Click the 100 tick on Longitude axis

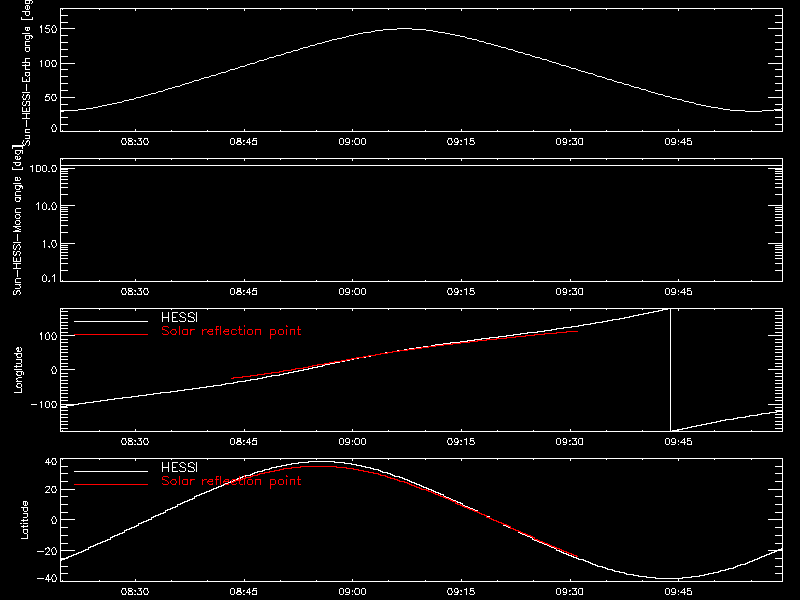pyautogui.click(x=49, y=336)
